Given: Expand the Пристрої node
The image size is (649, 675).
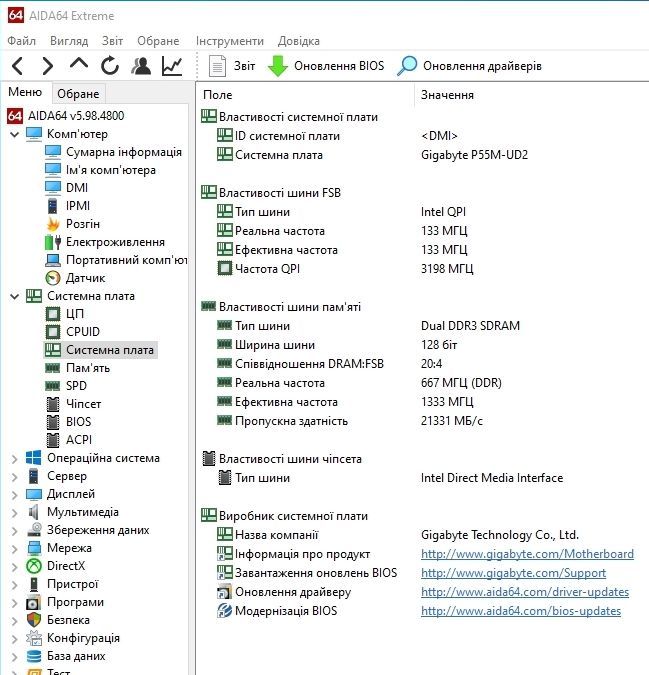Looking at the screenshot, I should [15, 585].
